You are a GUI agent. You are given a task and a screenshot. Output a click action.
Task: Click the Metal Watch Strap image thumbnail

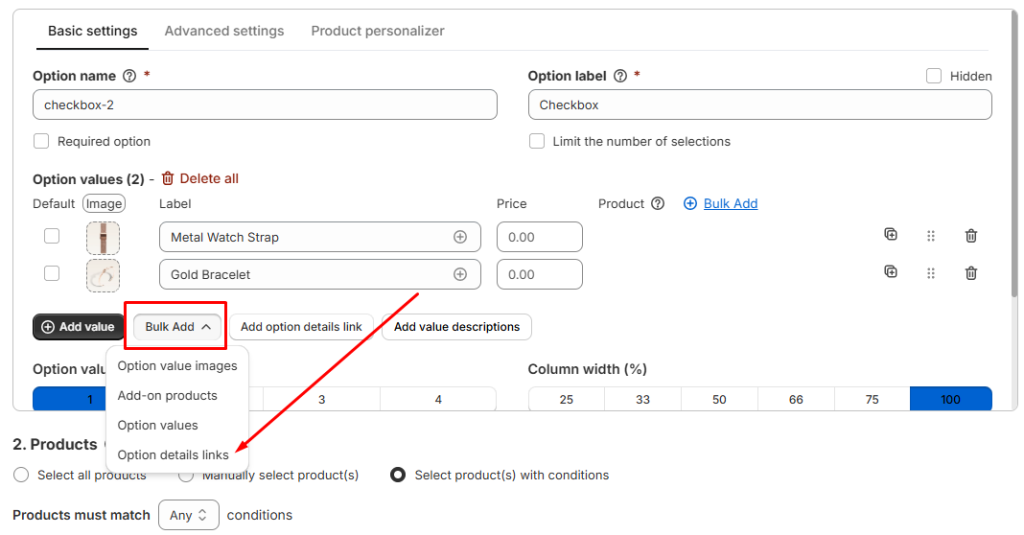point(102,238)
